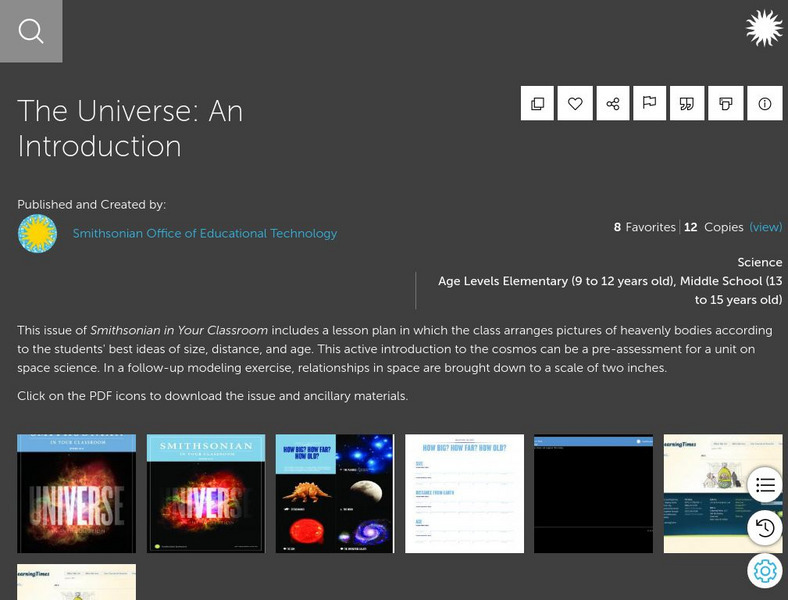Open the black screen thumbnail
The image size is (788, 600).
(594, 493)
